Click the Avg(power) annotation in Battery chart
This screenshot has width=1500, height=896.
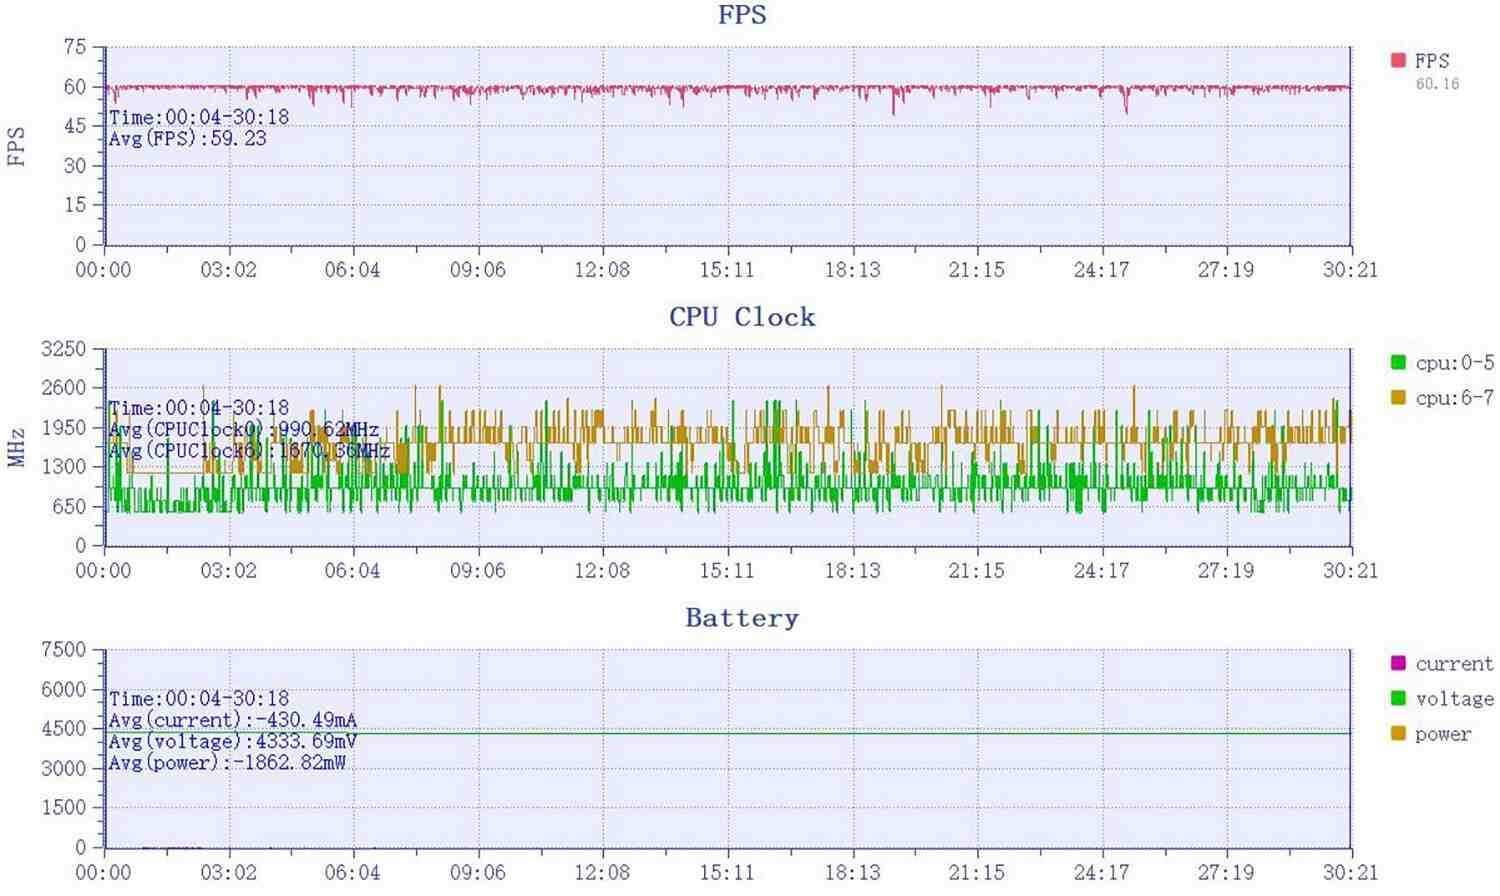[x=227, y=763]
